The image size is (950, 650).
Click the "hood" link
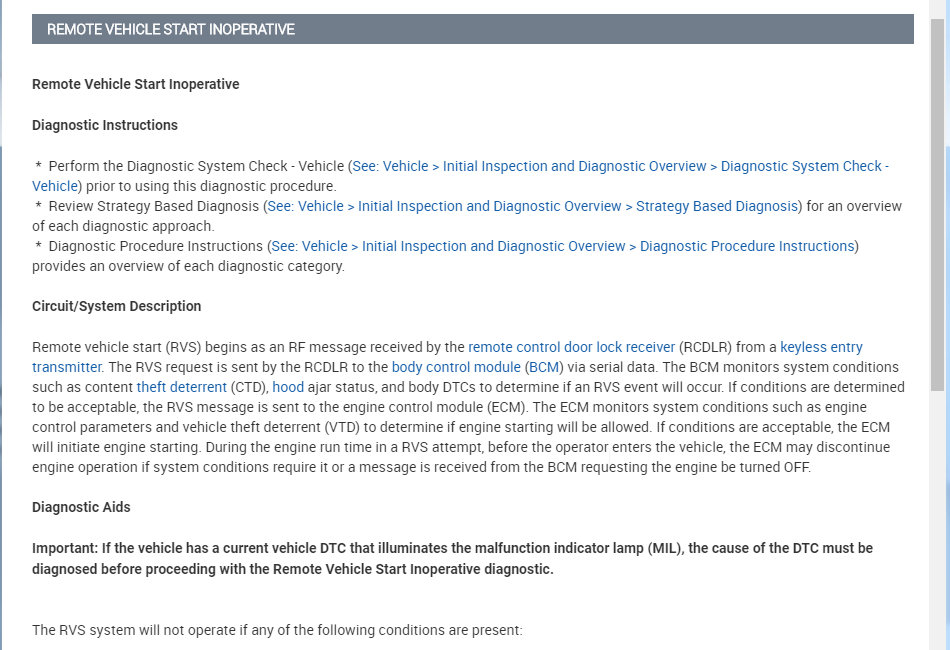click(288, 387)
